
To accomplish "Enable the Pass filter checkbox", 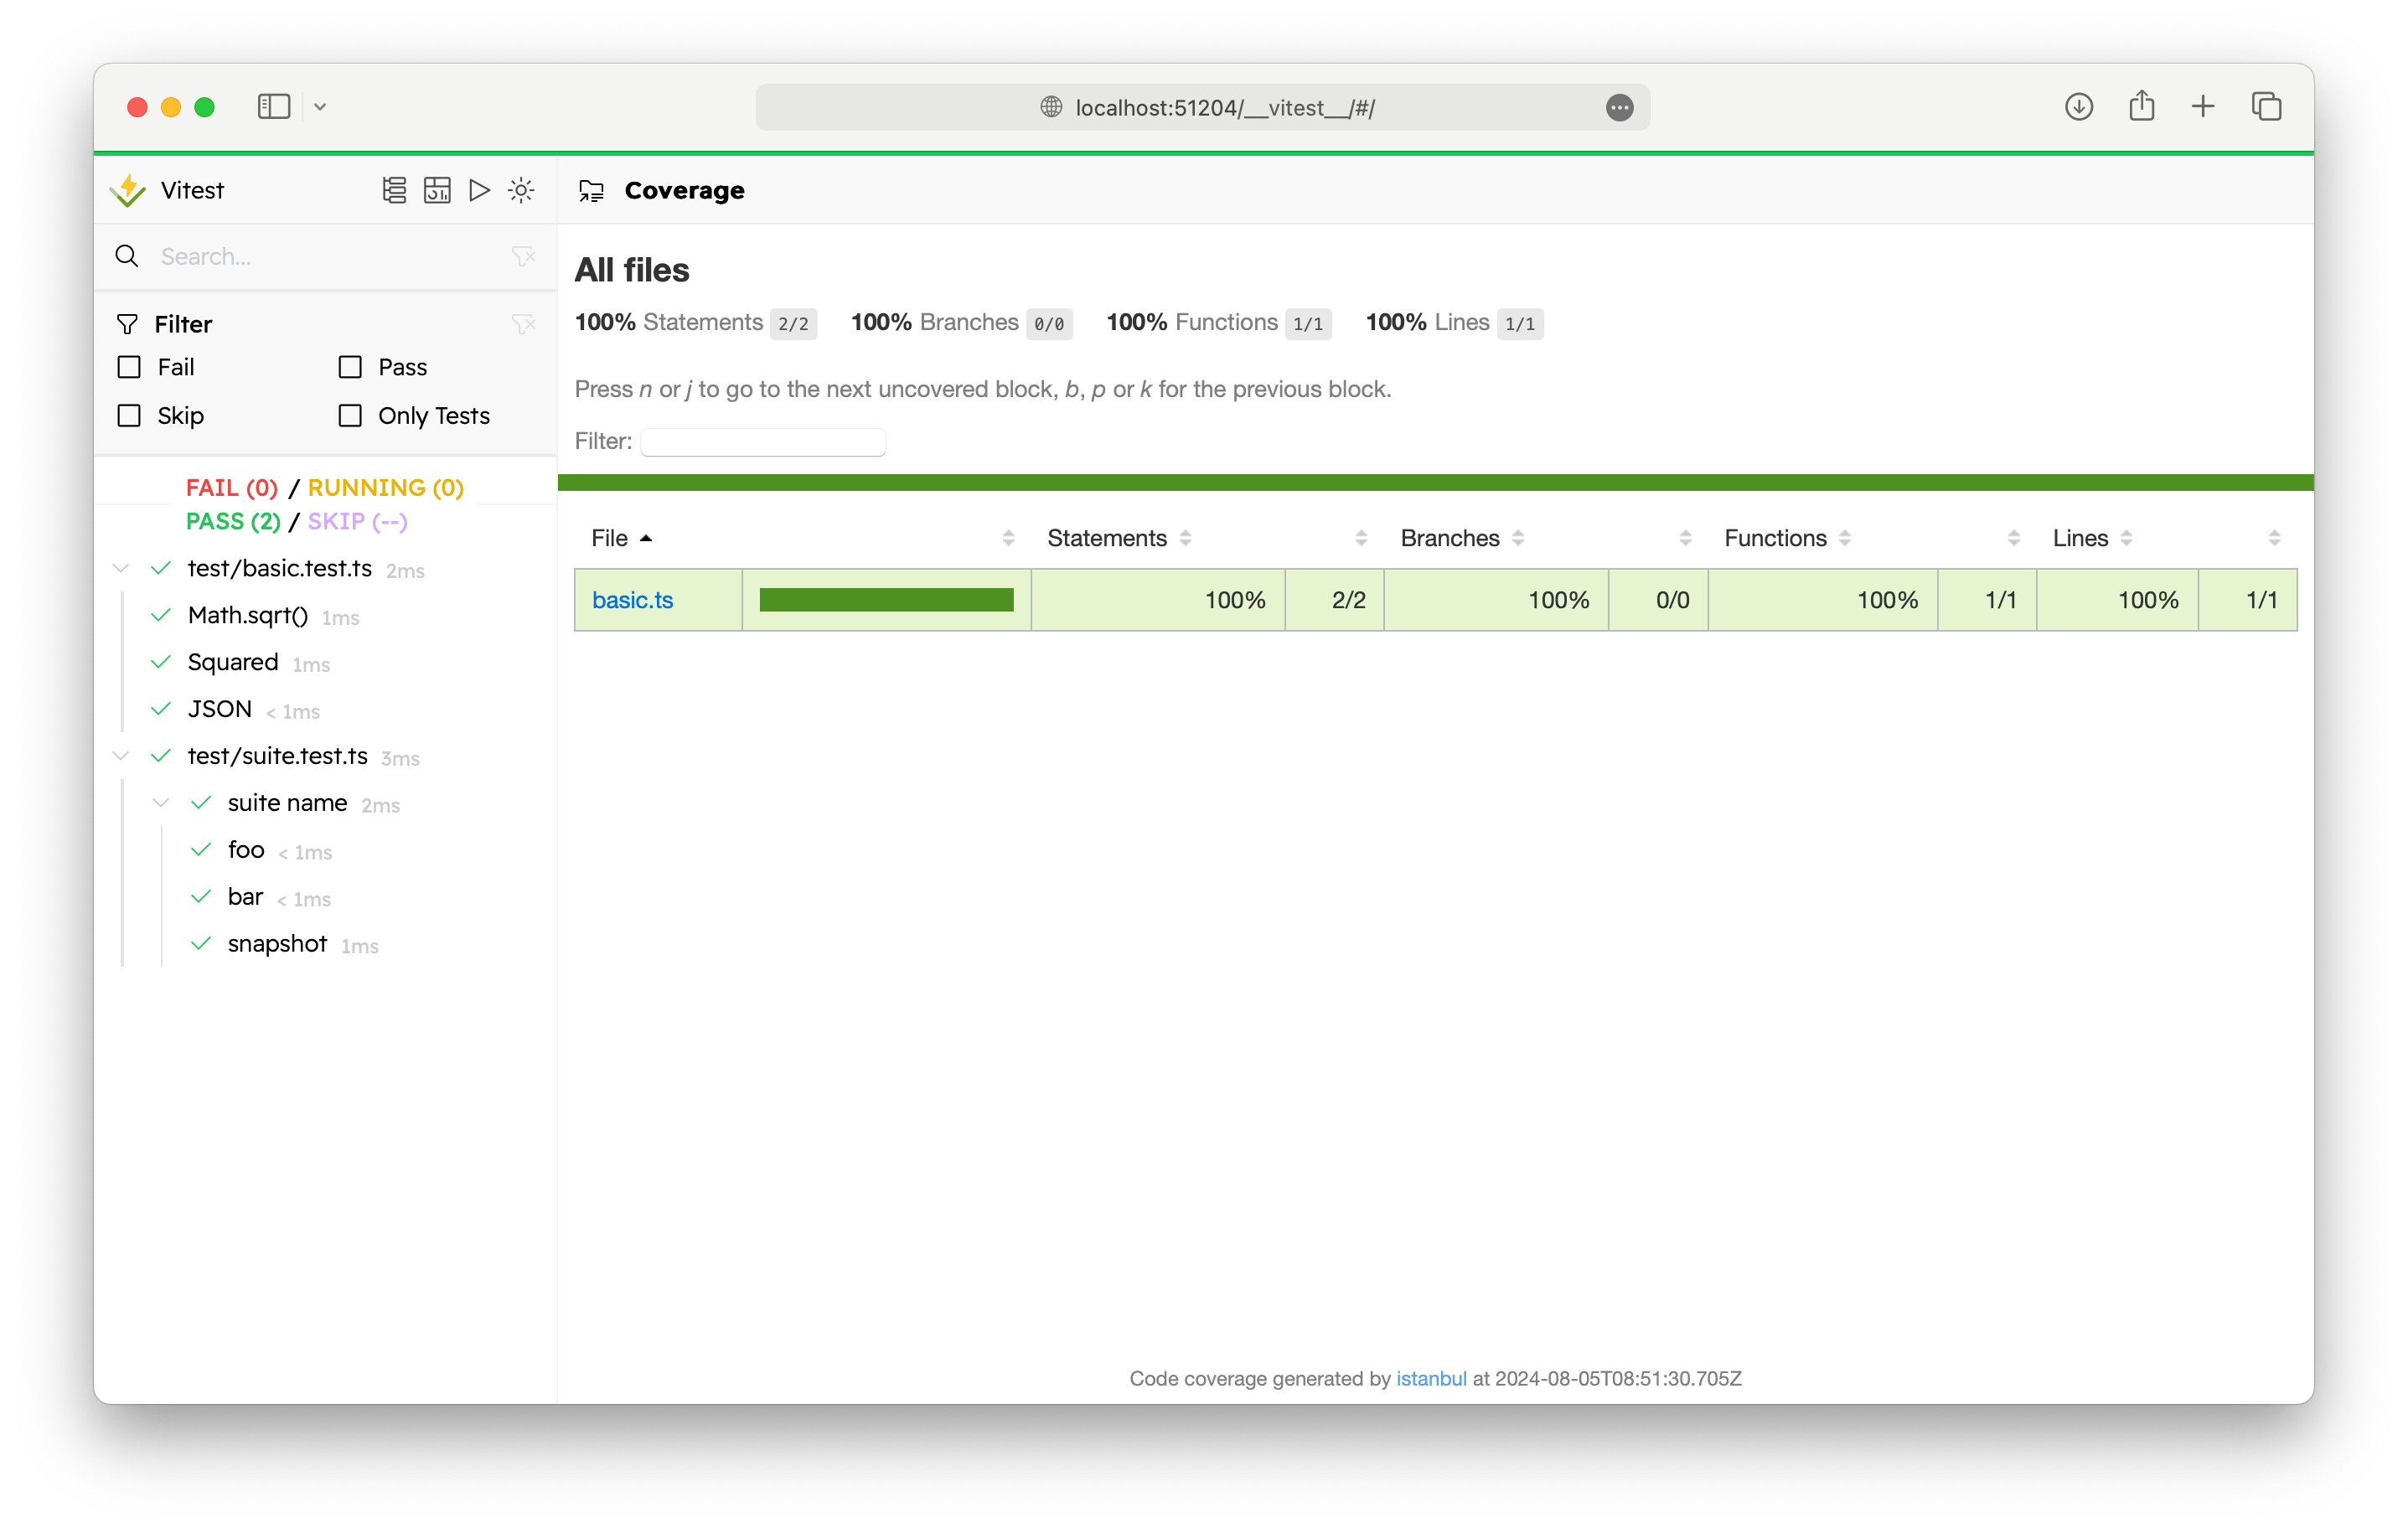I will 349,367.
